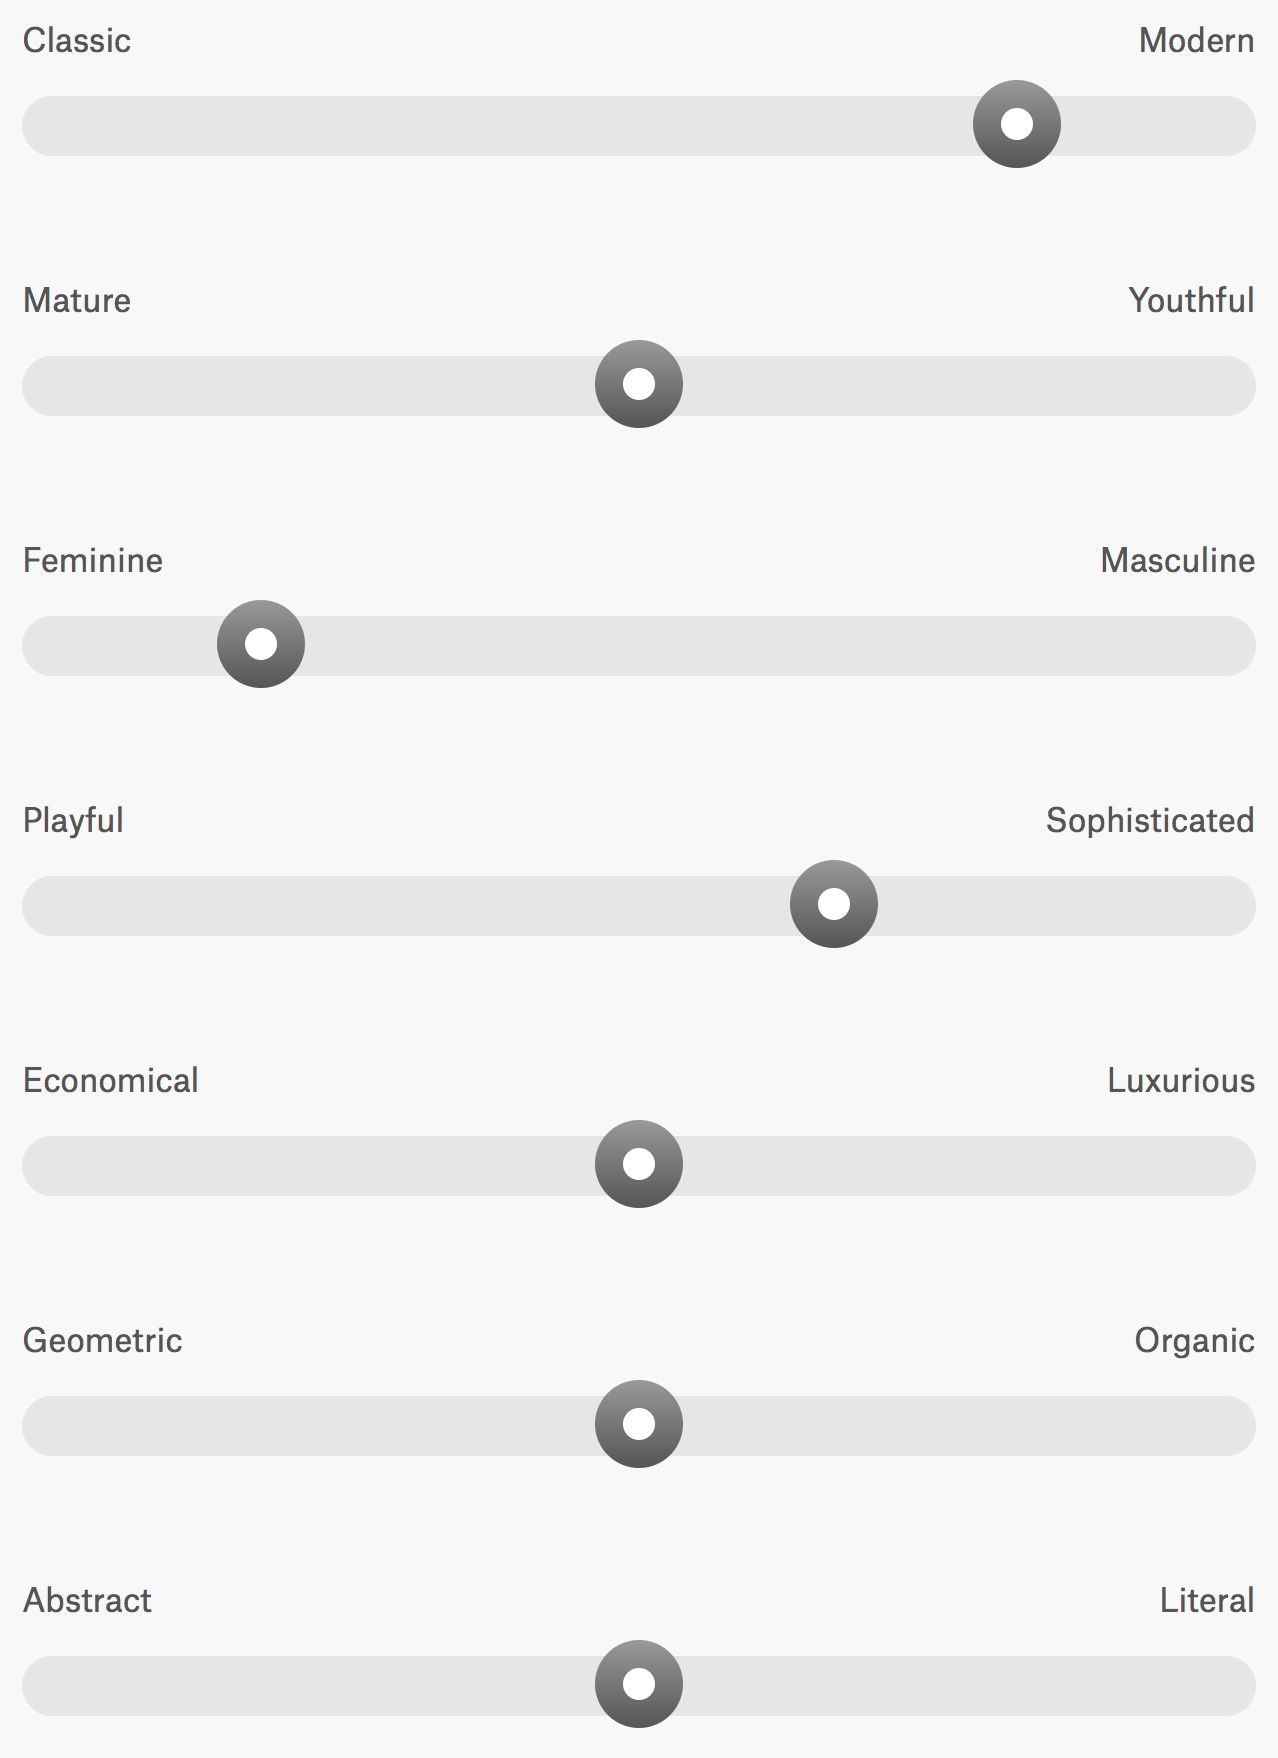1278x1758 pixels.
Task: Click the Feminine label
Action: (93, 561)
